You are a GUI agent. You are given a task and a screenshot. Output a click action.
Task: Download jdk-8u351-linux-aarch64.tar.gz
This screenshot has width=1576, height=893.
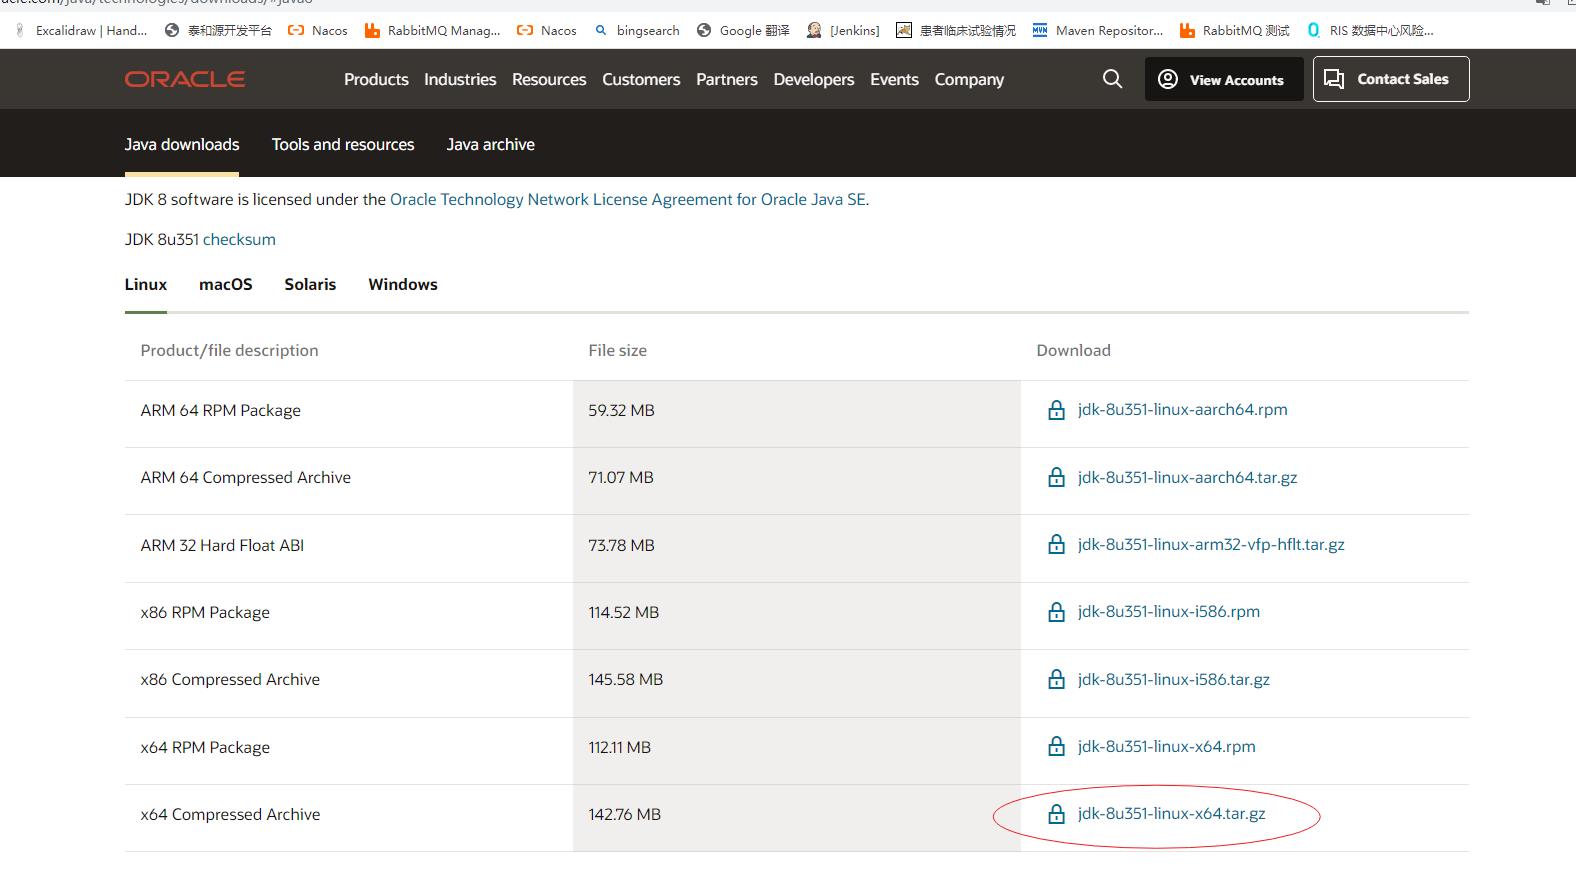[1187, 477]
